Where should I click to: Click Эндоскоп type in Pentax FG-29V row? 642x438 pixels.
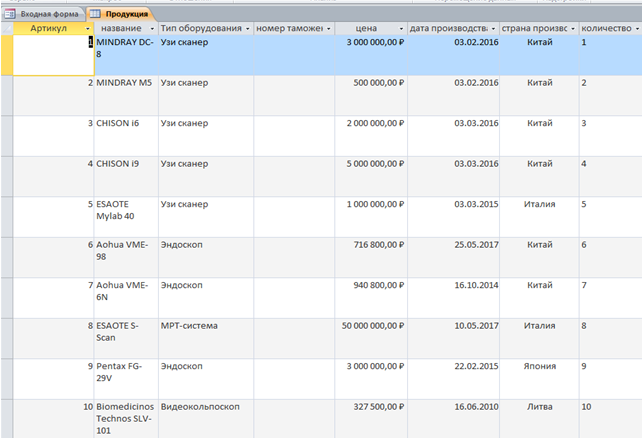pyautogui.click(x=206, y=379)
